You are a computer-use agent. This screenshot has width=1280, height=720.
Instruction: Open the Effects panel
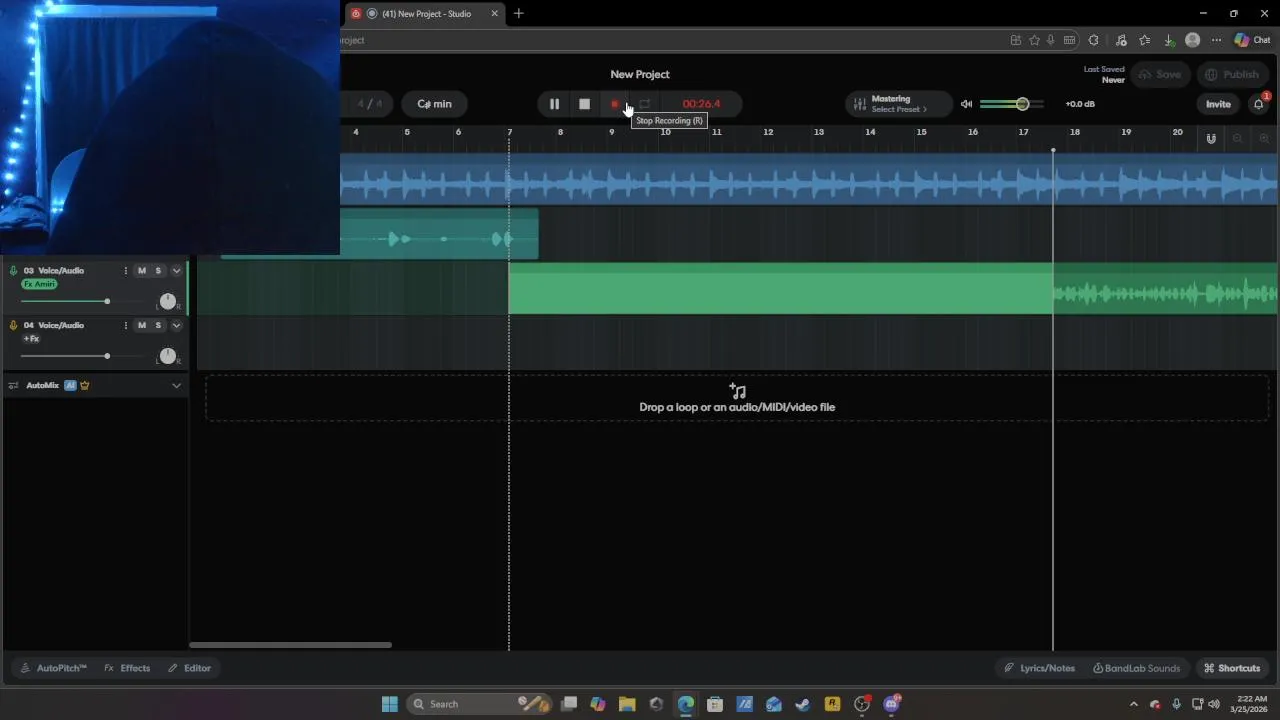point(127,668)
